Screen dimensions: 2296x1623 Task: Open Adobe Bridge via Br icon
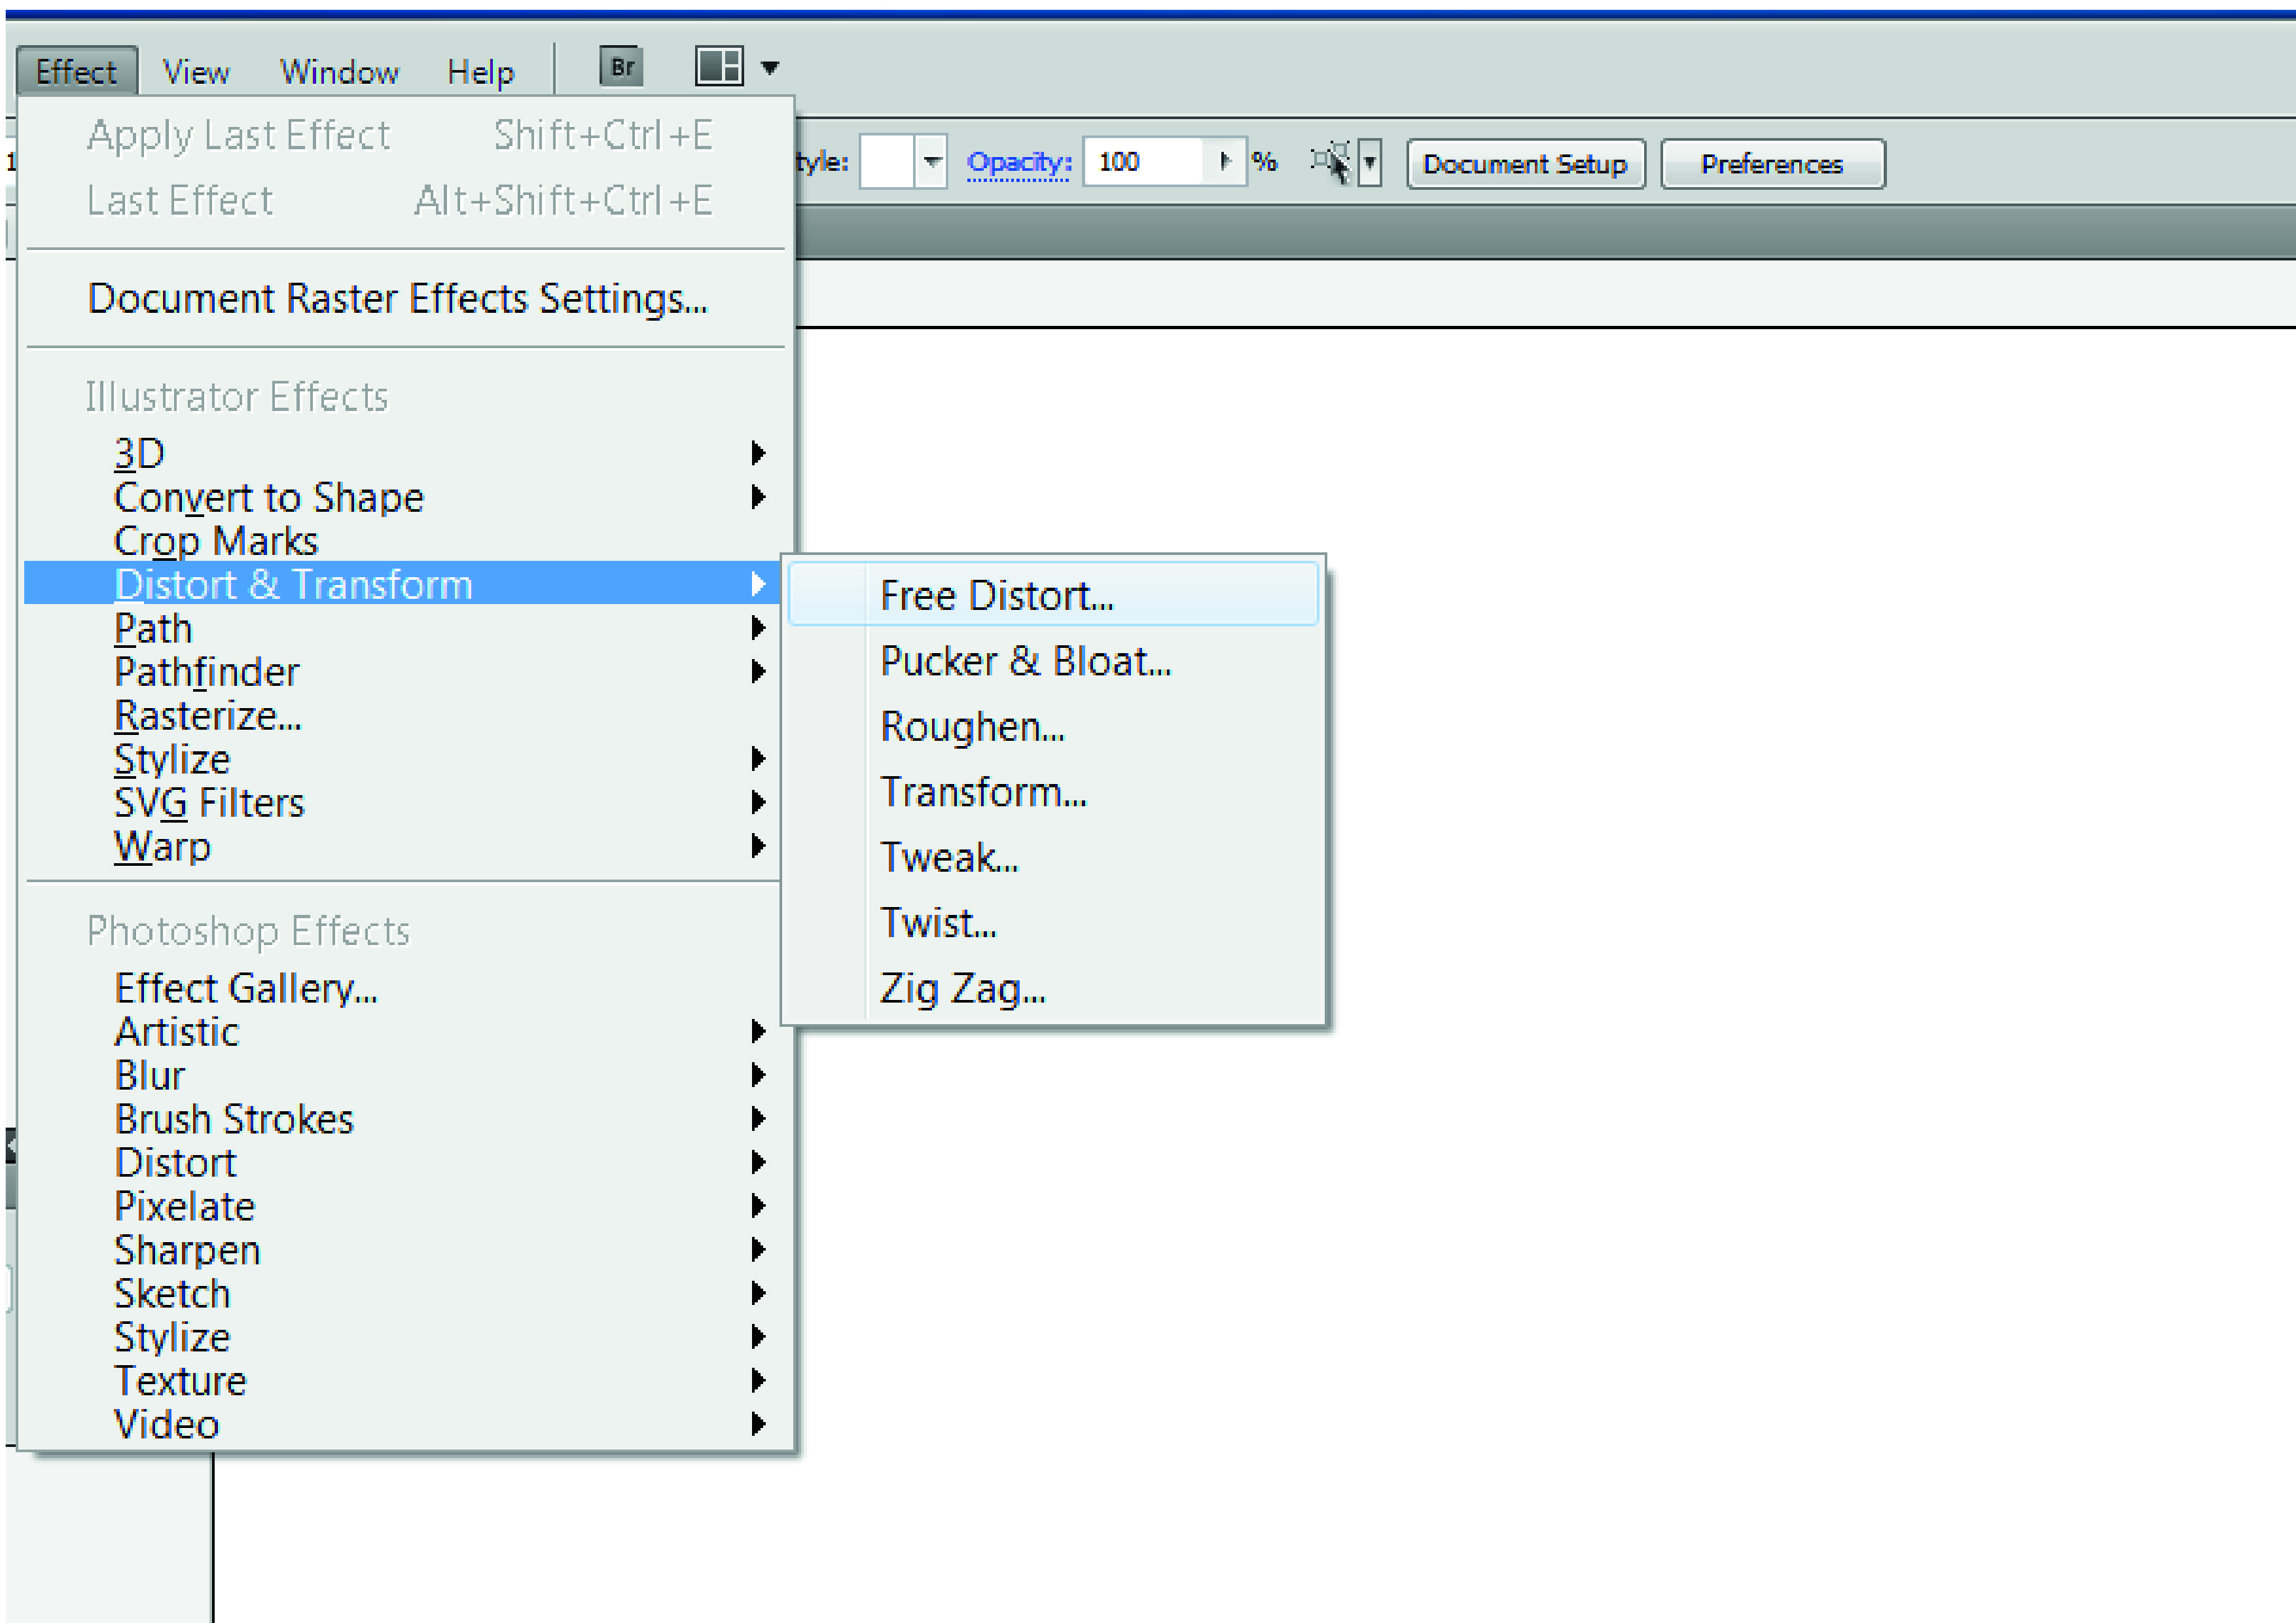[x=621, y=67]
